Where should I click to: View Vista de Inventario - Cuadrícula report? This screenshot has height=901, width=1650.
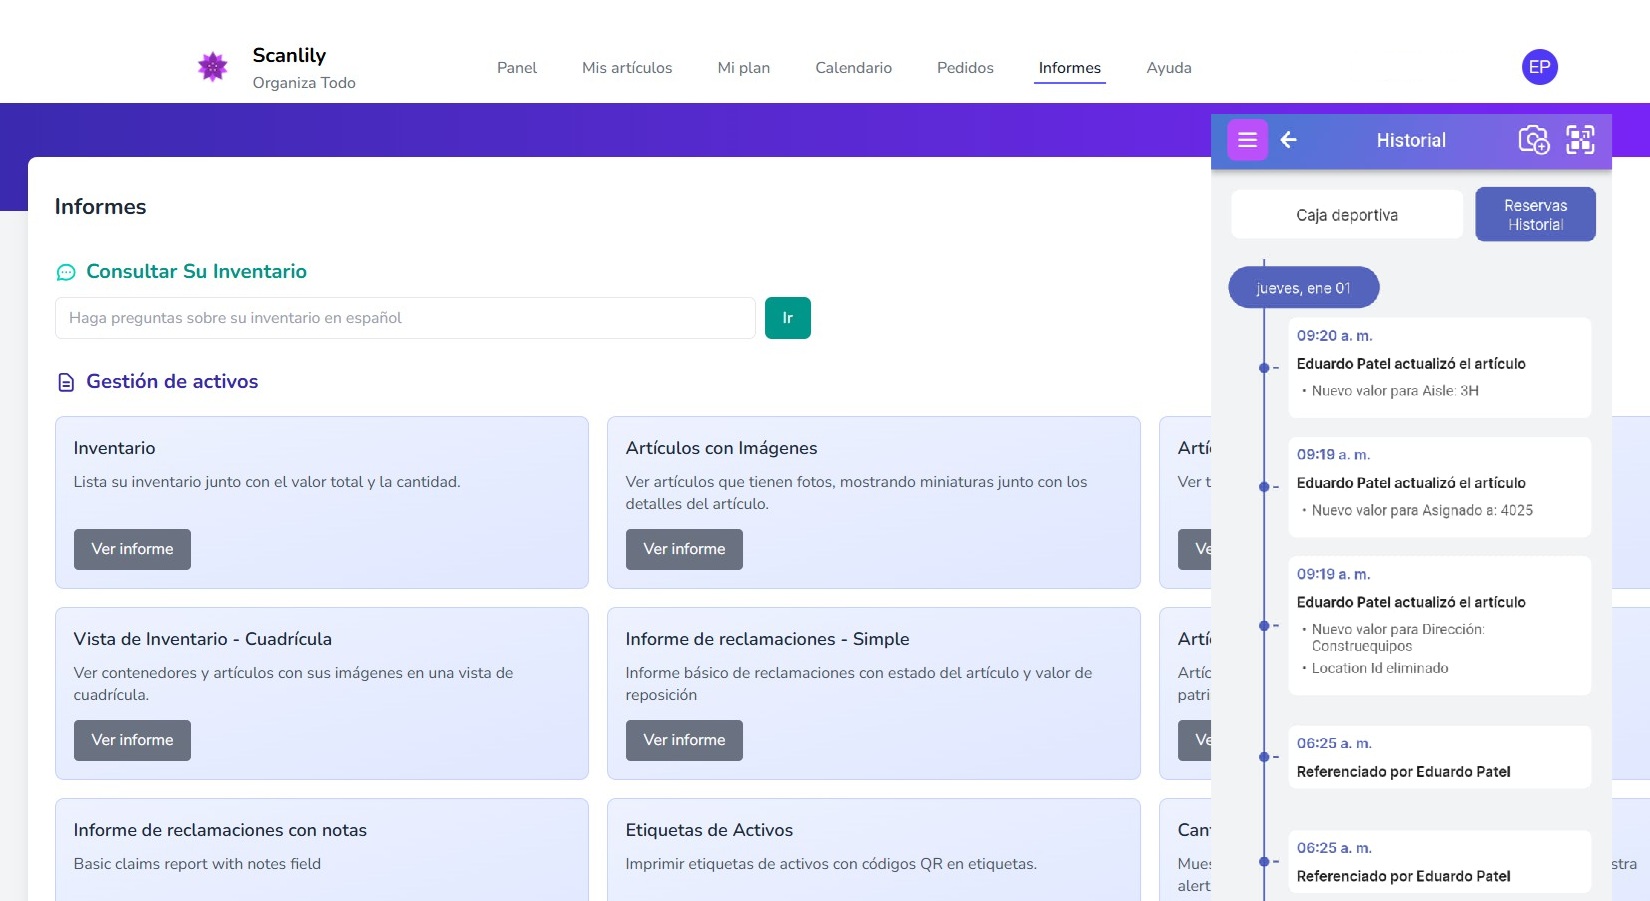point(132,740)
